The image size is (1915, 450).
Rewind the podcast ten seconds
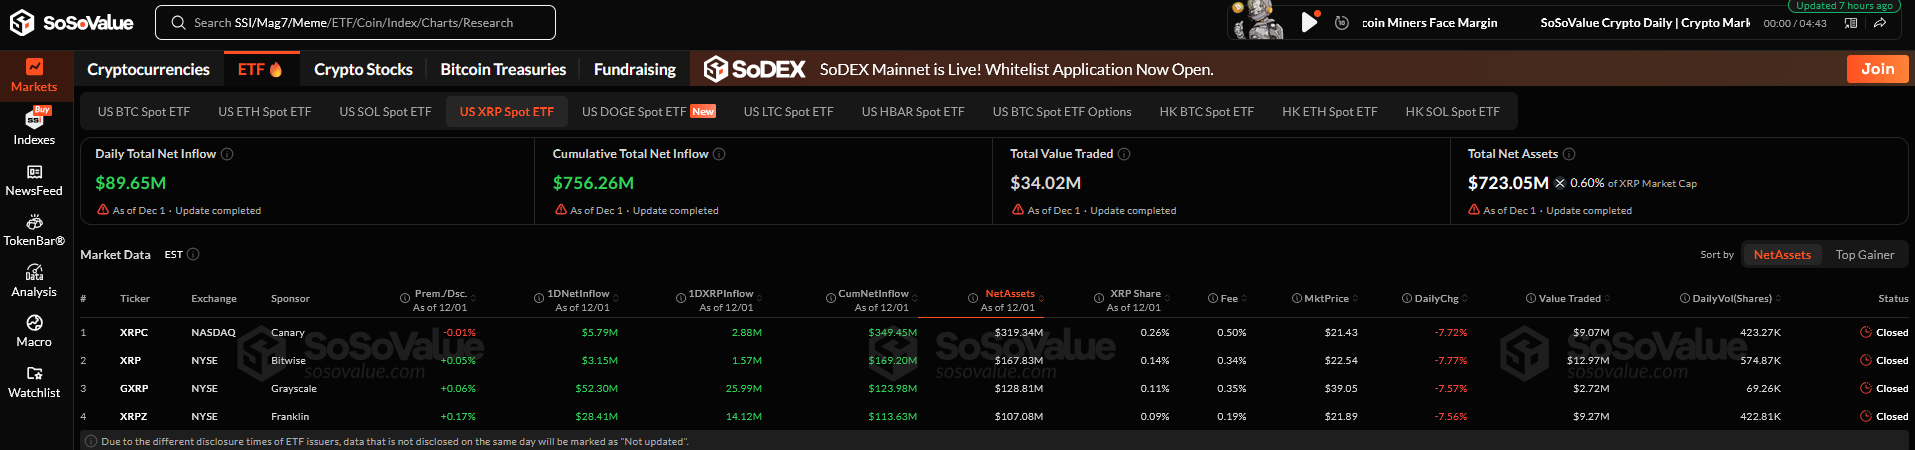[1342, 23]
